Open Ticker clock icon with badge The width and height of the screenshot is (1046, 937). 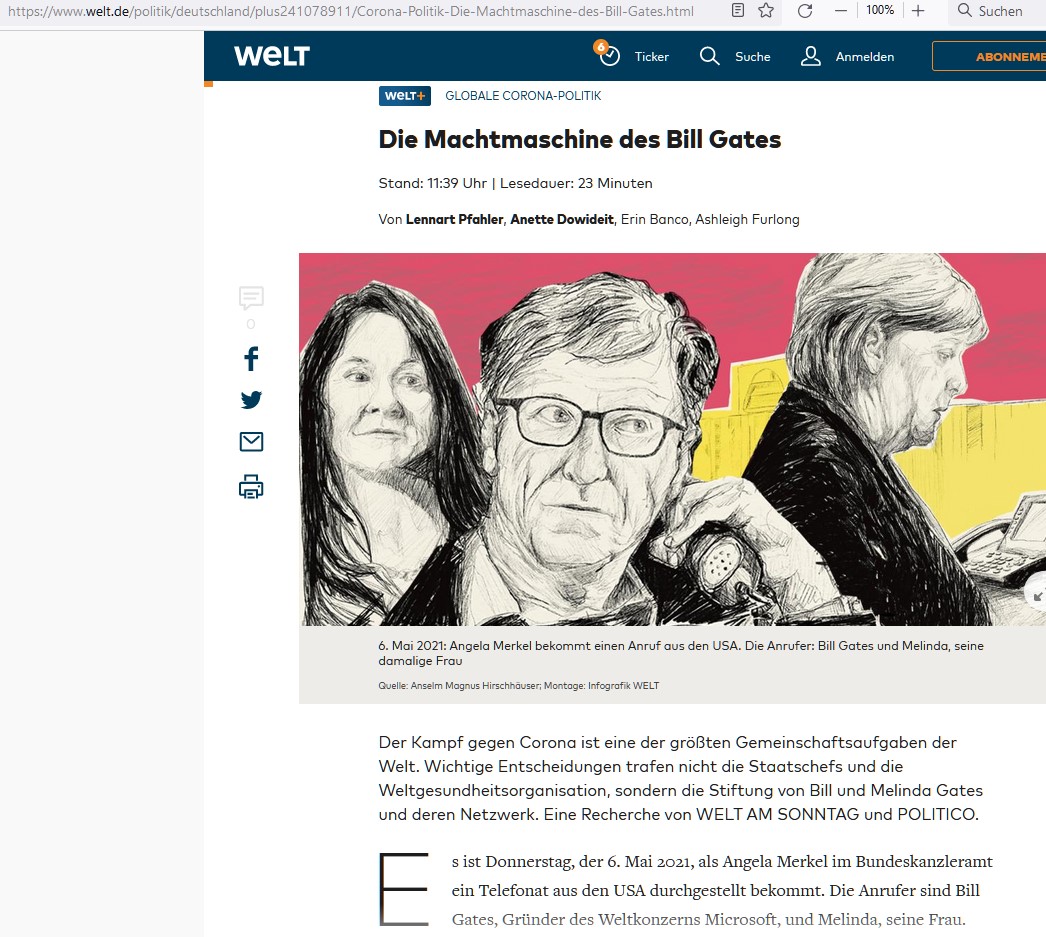point(608,54)
